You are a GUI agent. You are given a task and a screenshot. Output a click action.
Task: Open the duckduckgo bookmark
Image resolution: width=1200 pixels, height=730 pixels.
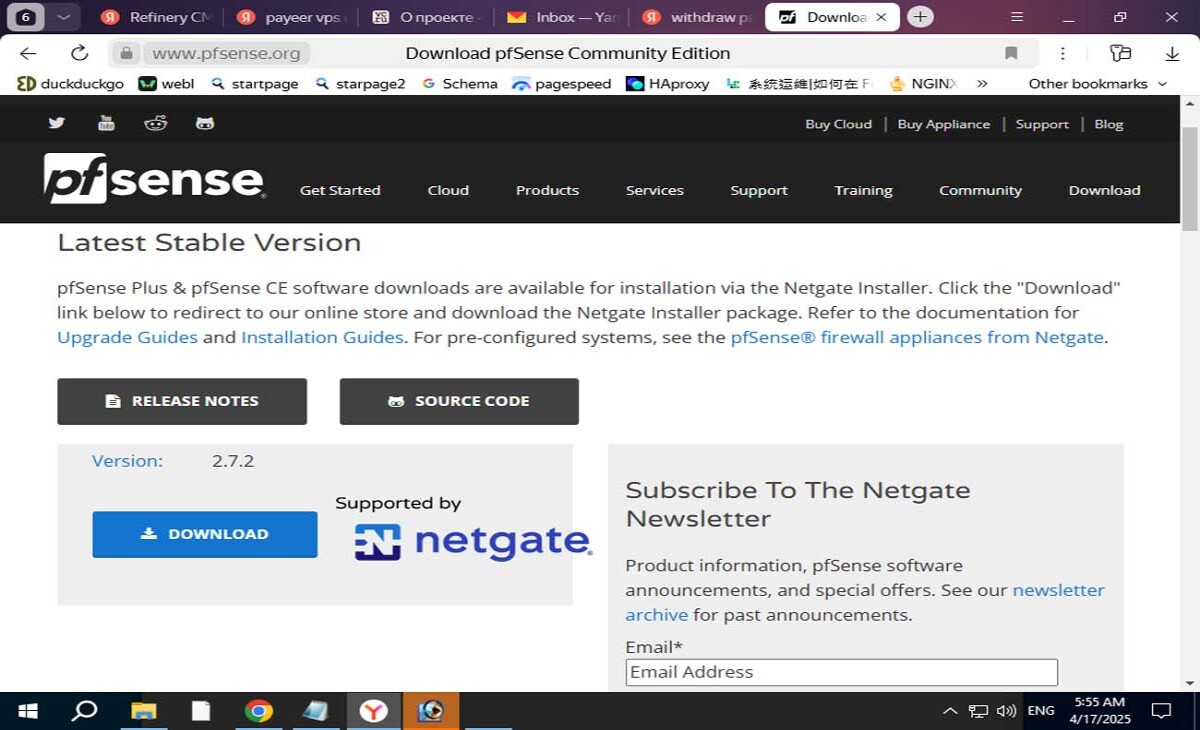coord(70,84)
